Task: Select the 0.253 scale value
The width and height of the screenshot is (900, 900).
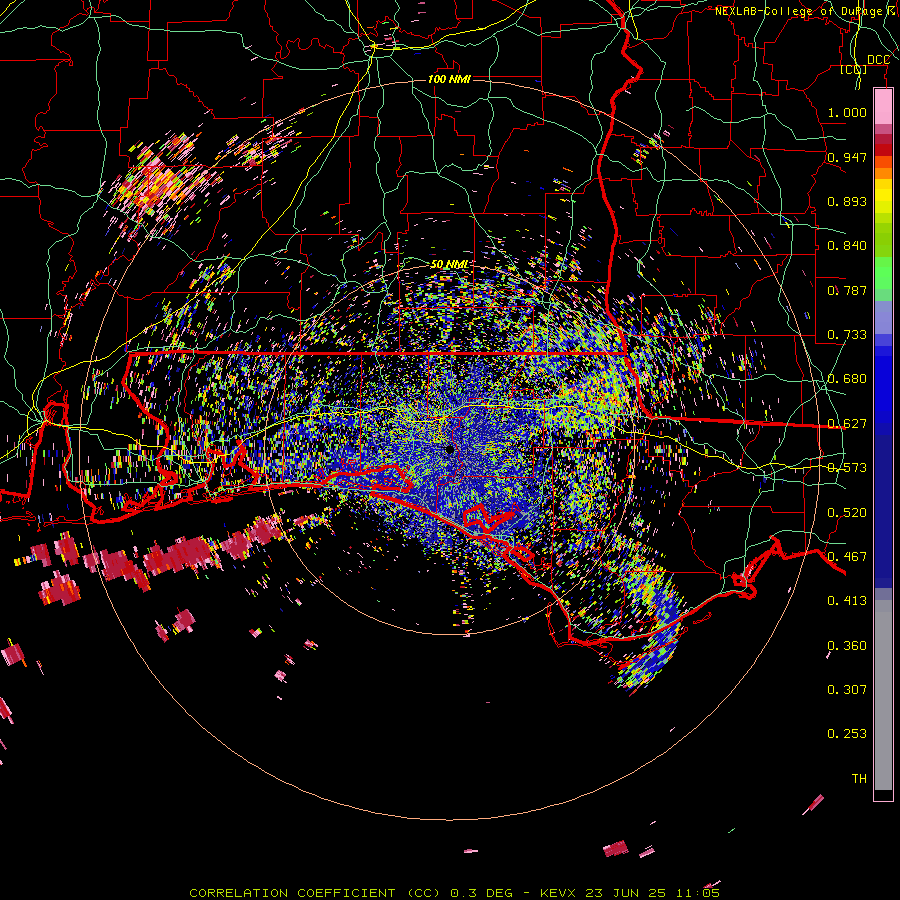Action: tap(847, 734)
